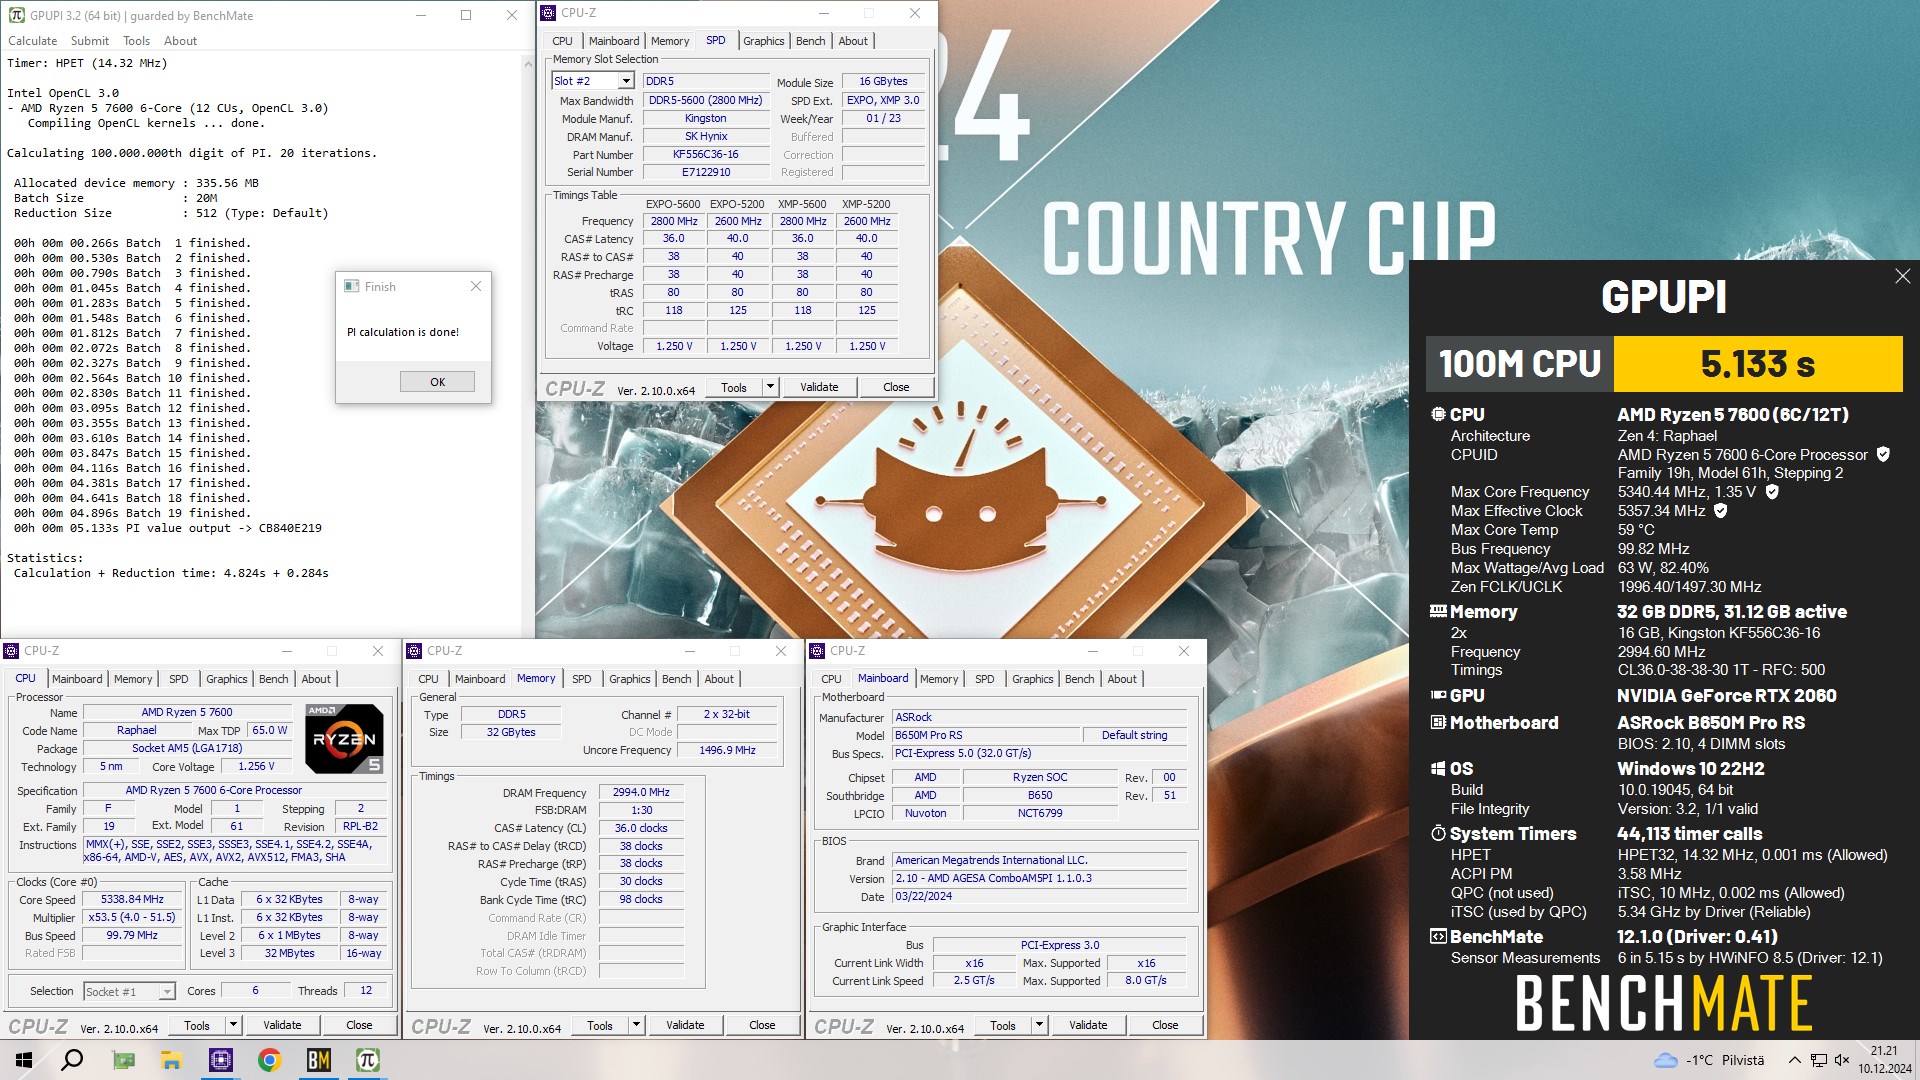Image resolution: width=1920 pixels, height=1080 pixels.
Task: Open BenchMate taskbar icon
Action: (318, 1060)
